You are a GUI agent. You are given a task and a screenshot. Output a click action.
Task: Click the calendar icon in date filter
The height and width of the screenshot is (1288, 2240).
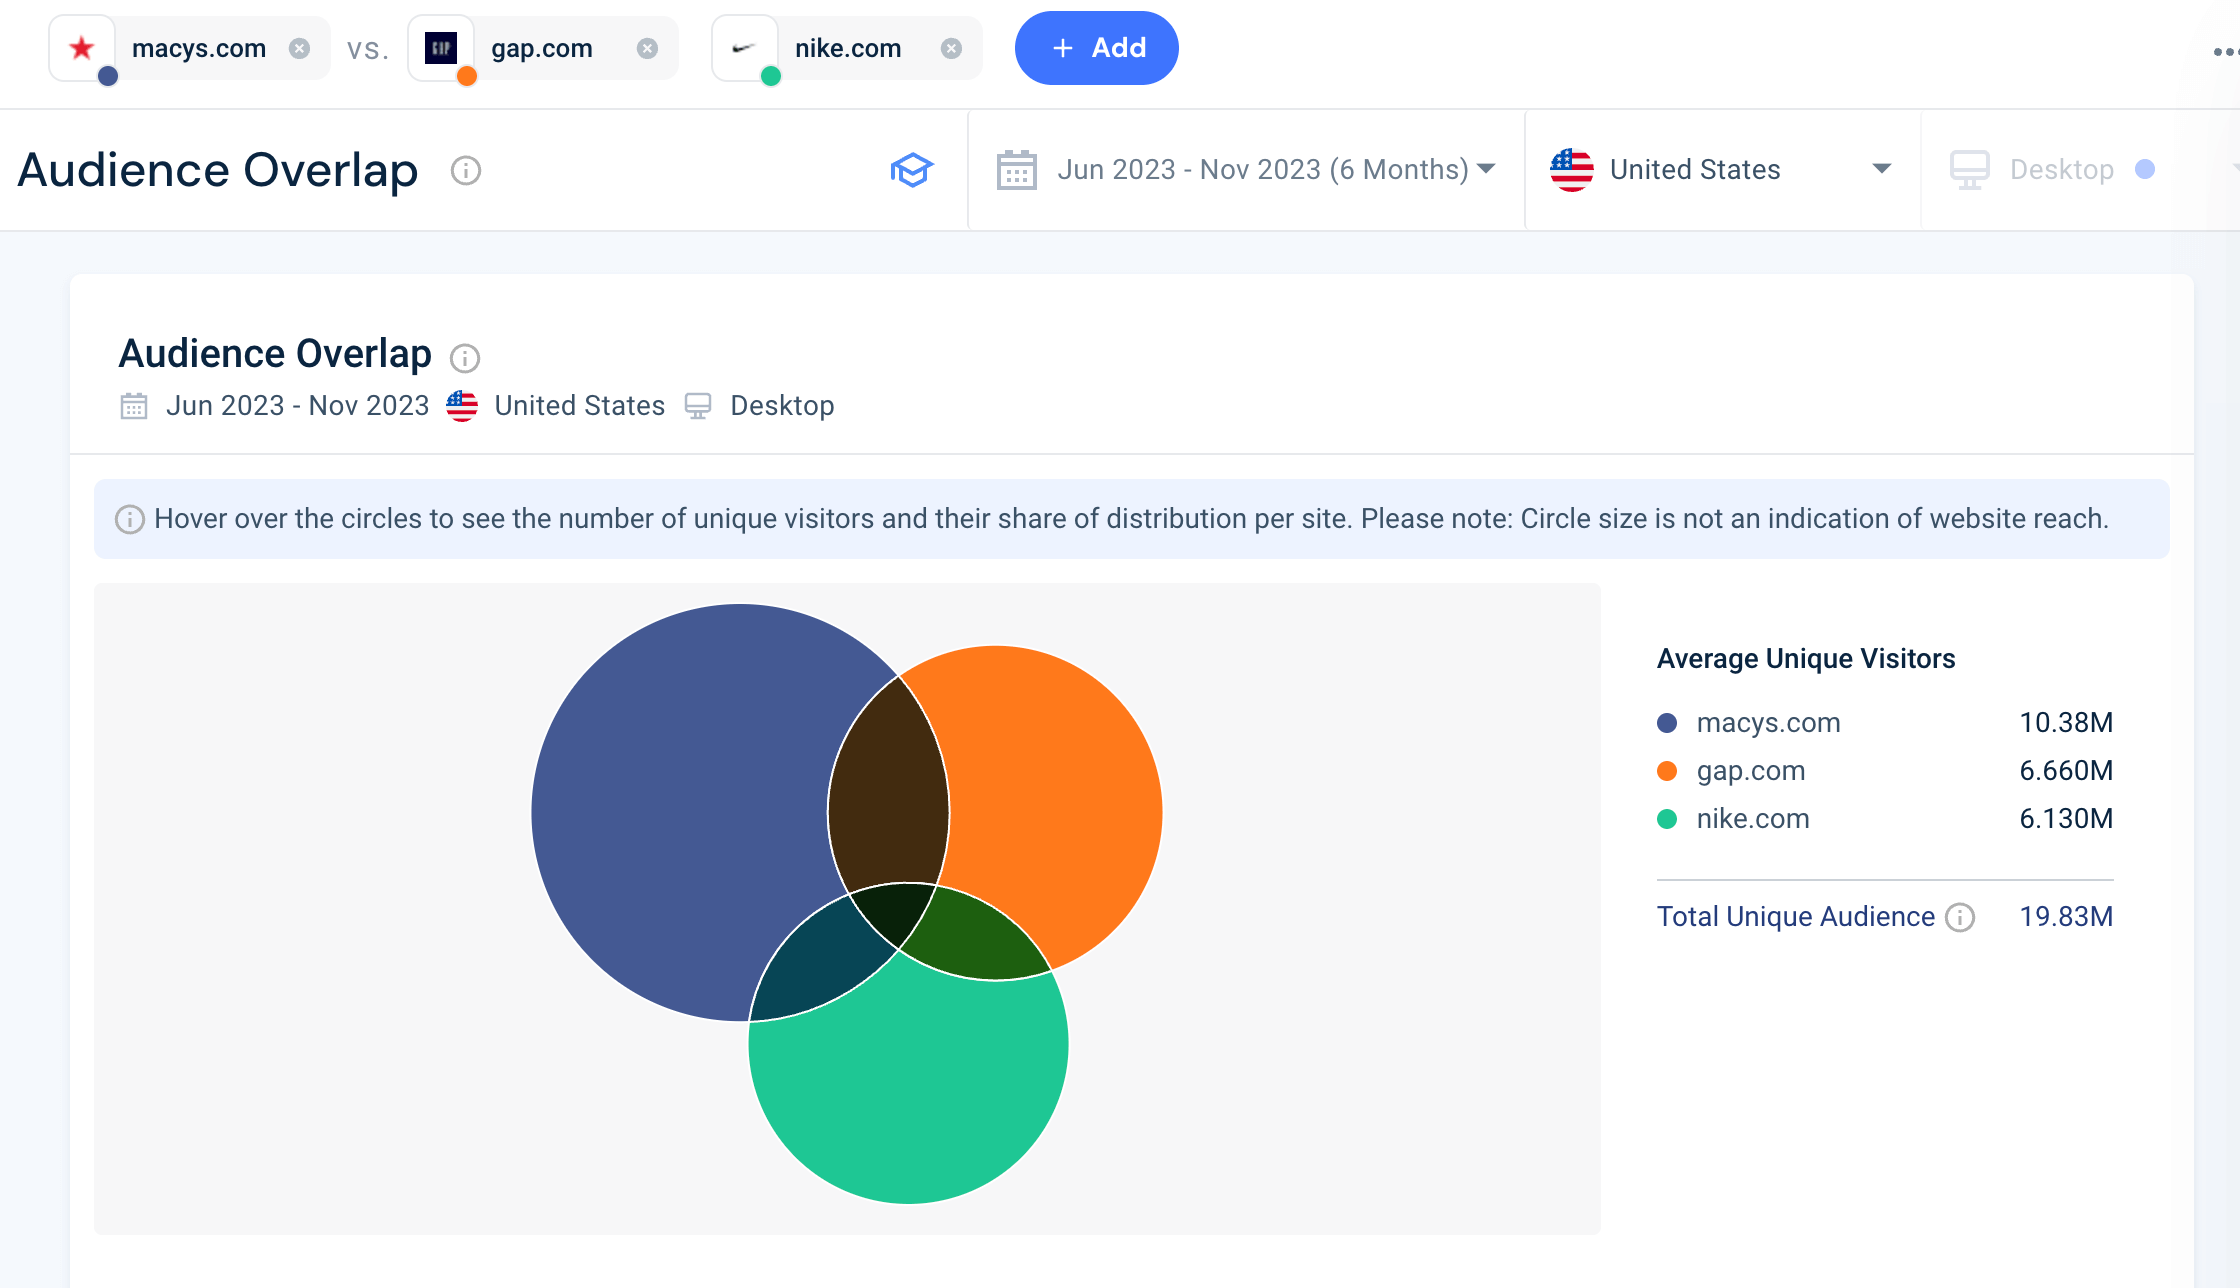pyautogui.click(x=1017, y=170)
